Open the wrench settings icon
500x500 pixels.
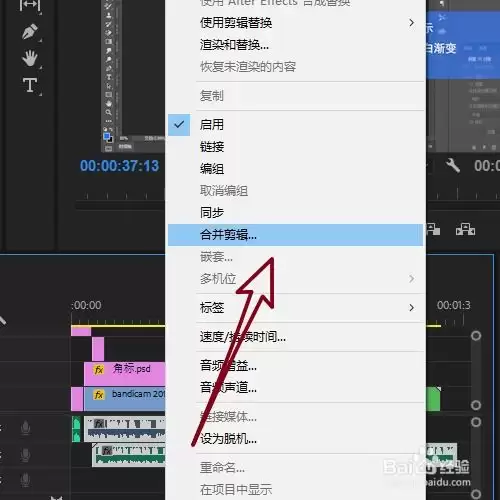(453, 165)
